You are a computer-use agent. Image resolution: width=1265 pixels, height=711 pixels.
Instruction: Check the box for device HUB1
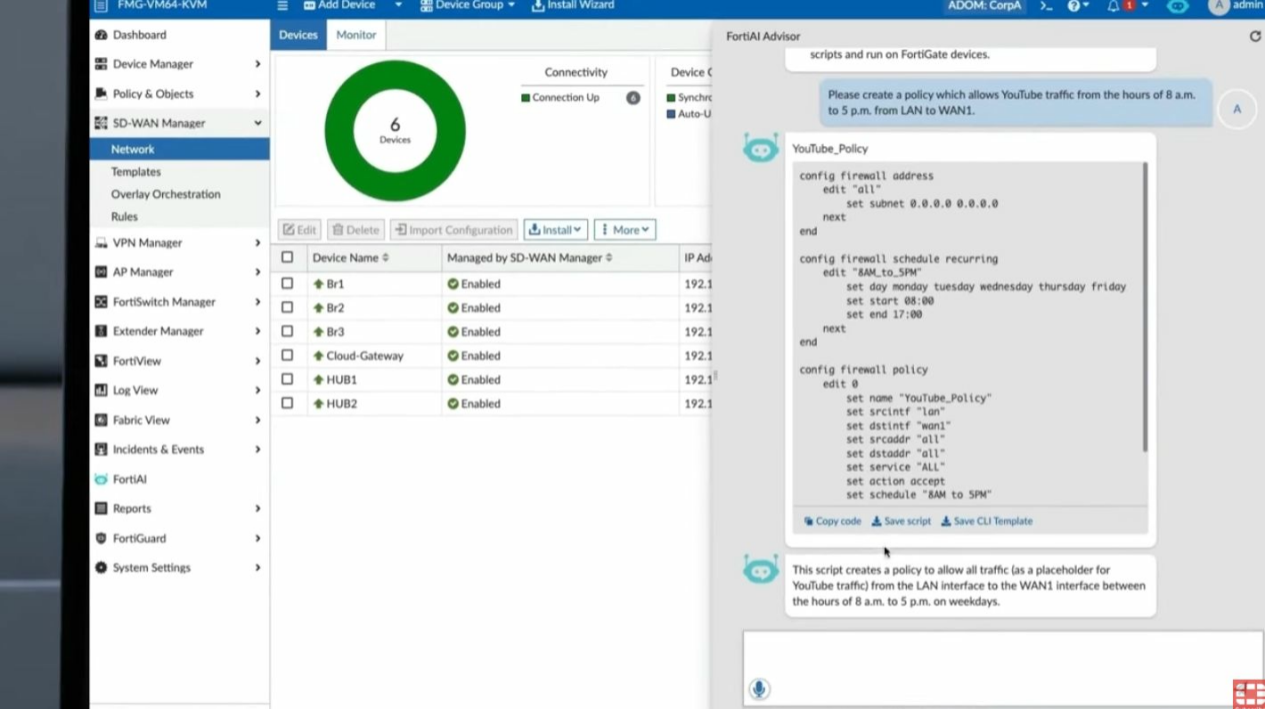click(287, 380)
